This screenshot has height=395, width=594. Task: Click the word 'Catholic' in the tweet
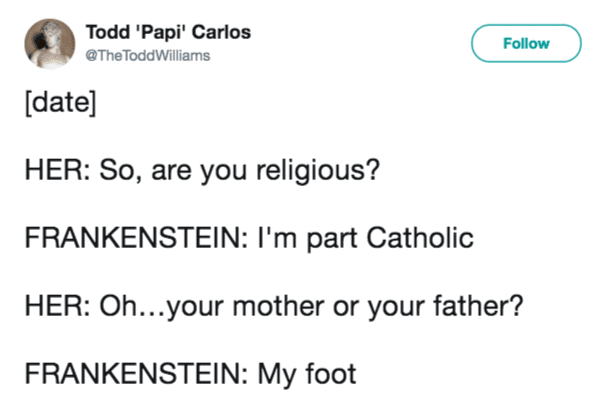(420, 238)
